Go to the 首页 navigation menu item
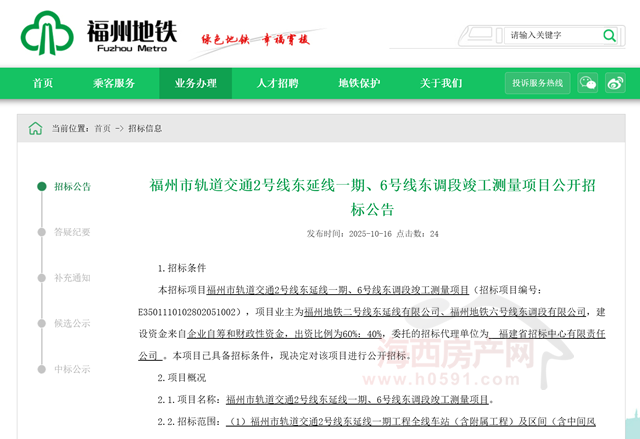 [43, 83]
